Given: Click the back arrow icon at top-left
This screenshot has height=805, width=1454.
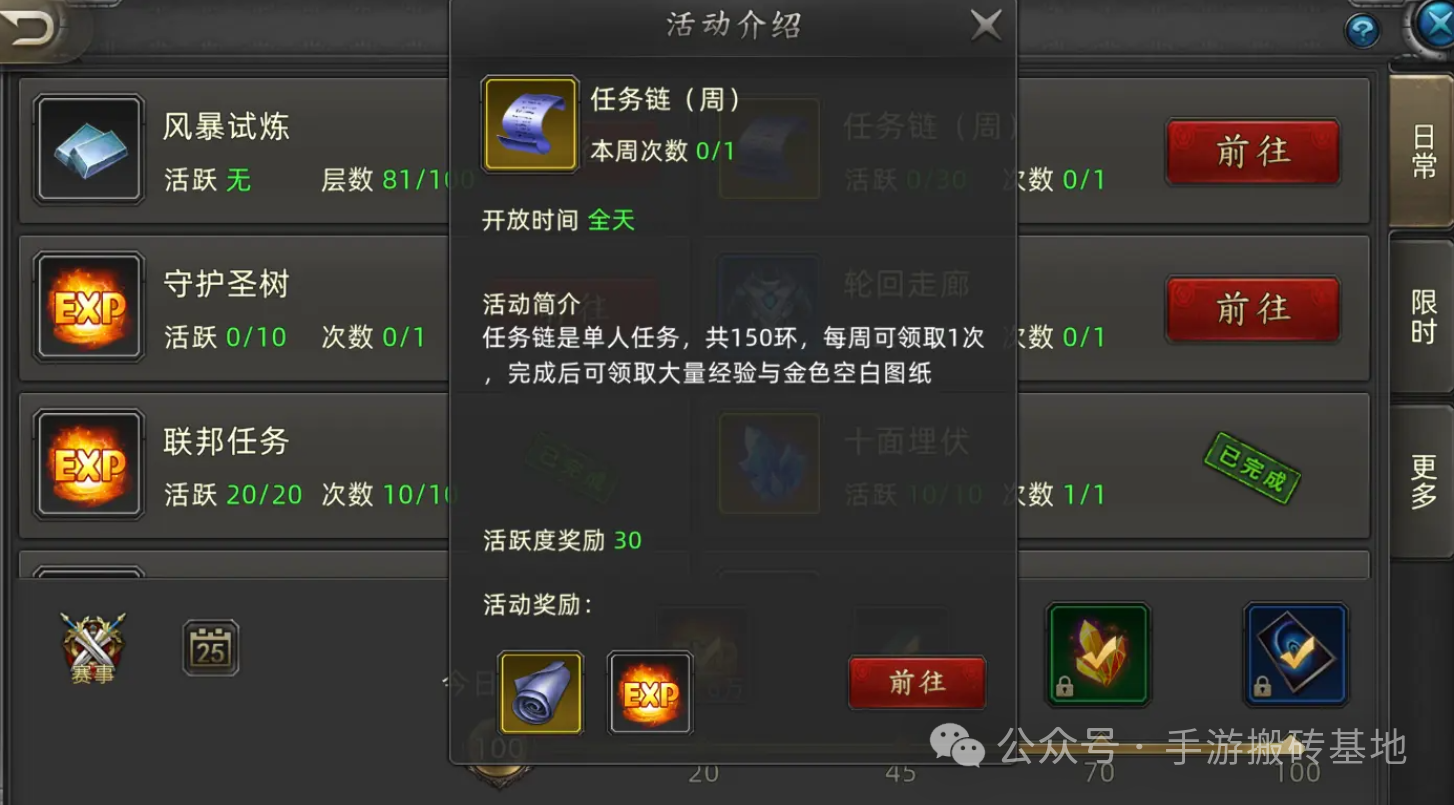Looking at the screenshot, I should coord(36,28).
